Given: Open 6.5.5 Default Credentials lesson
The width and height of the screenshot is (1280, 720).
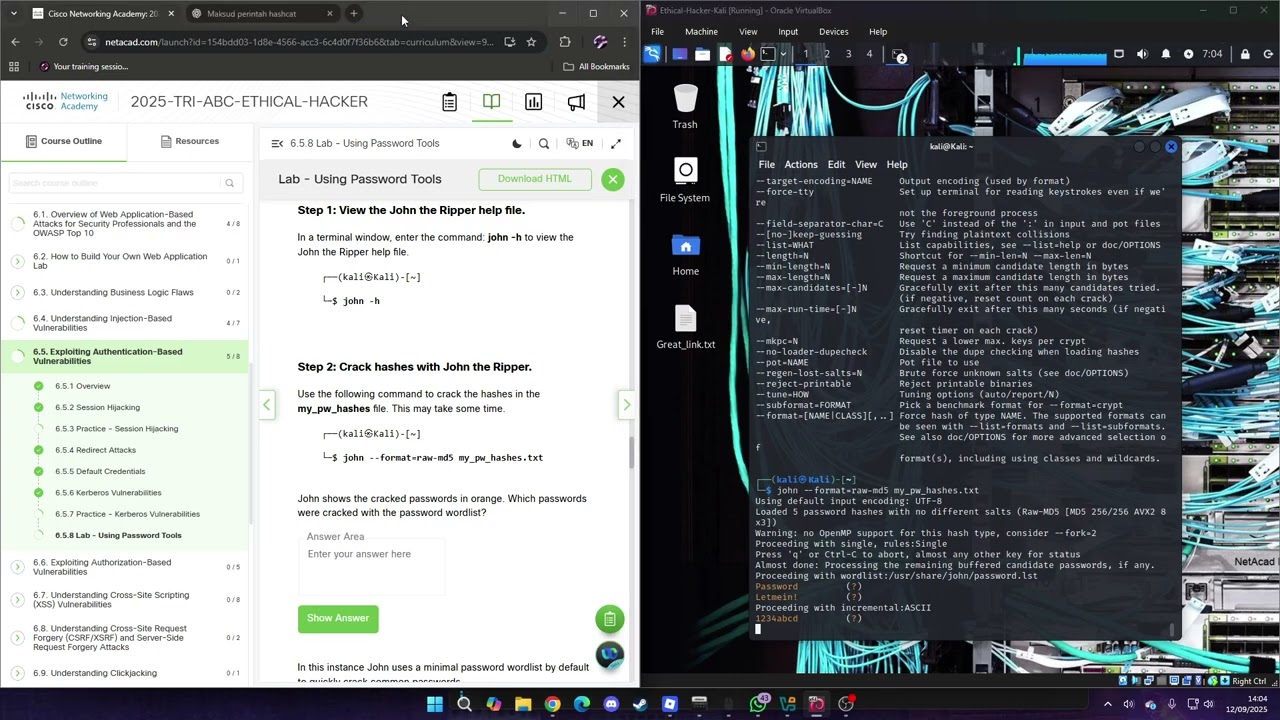Looking at the screenshot, I should pyautogui.click(x=100, y=471).
